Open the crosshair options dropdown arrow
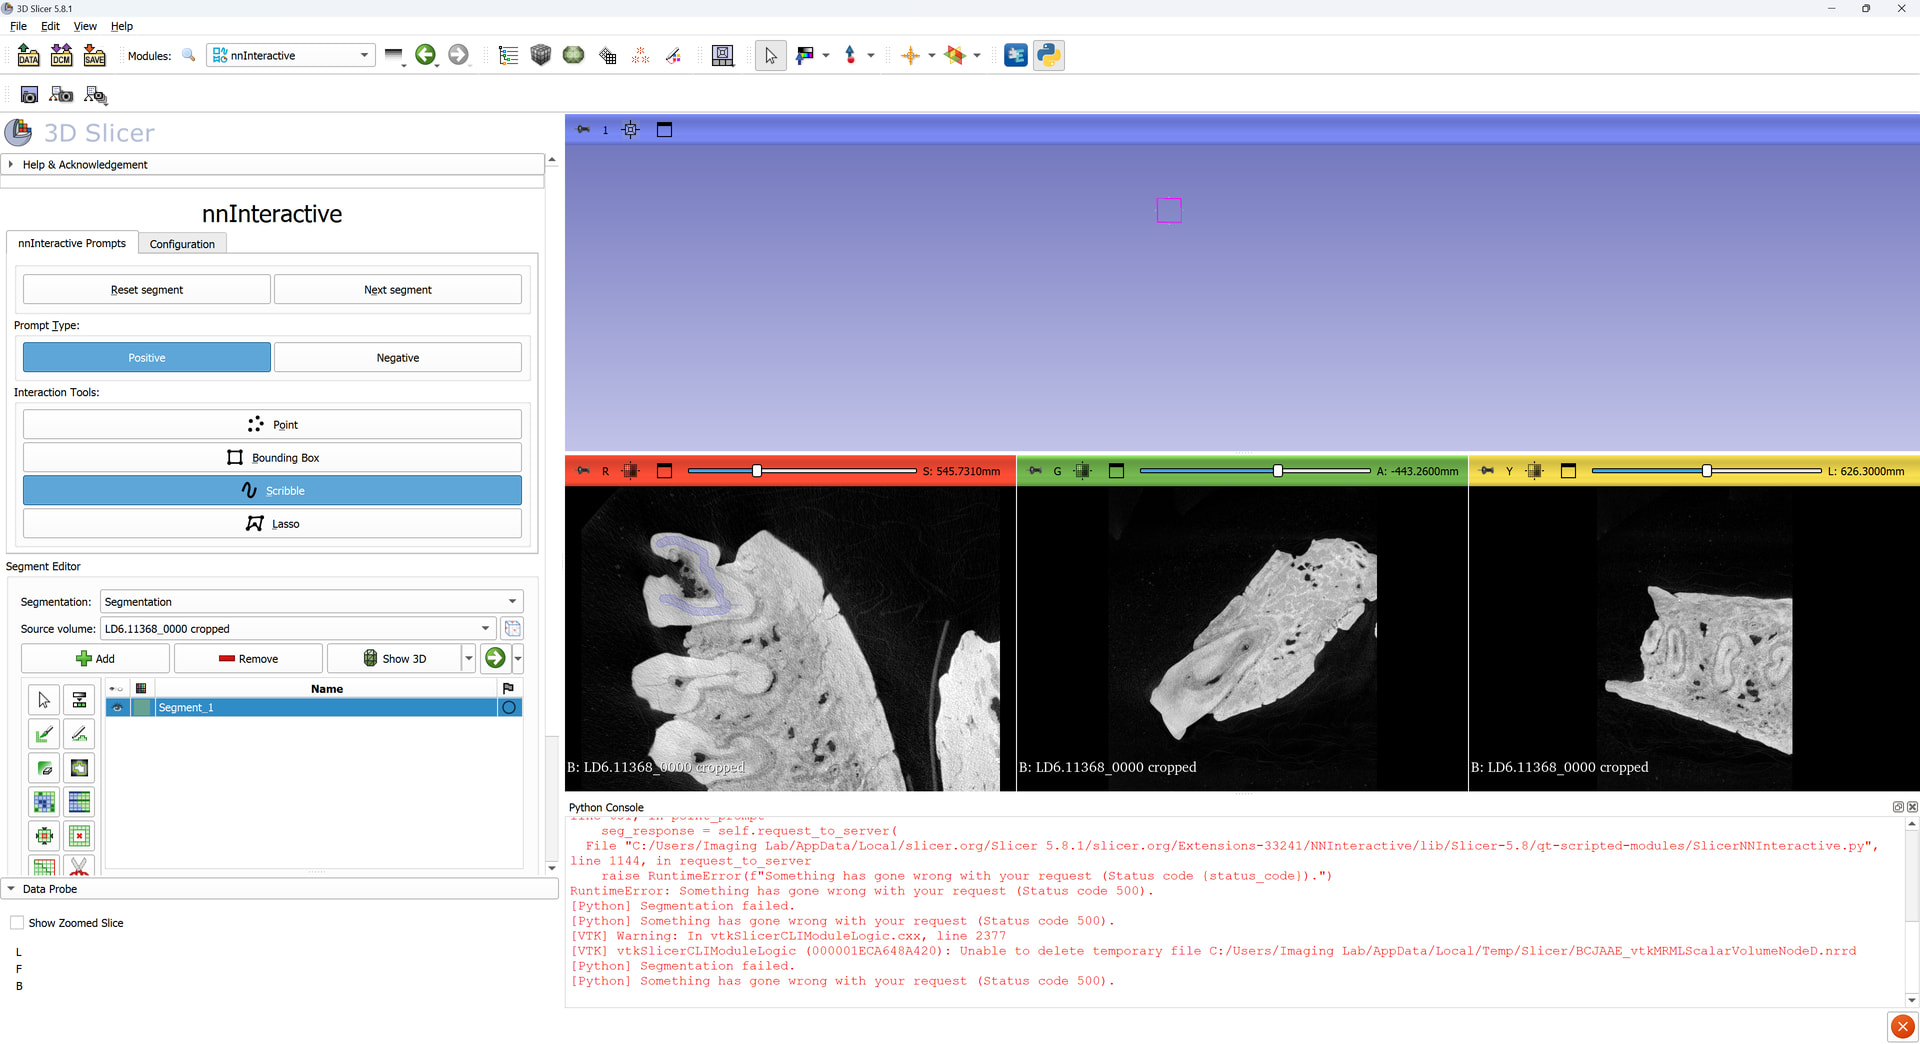Screen dimensions: 1920x1044 click(x=931, y=55)
